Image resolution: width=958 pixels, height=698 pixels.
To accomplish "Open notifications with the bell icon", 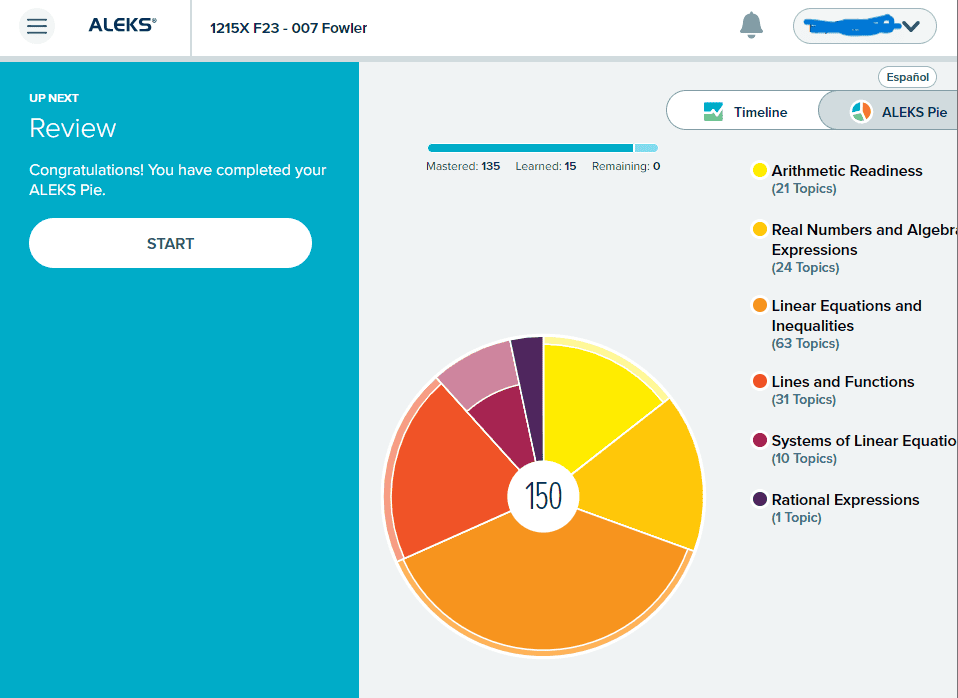I will click(x=749, y=23).
